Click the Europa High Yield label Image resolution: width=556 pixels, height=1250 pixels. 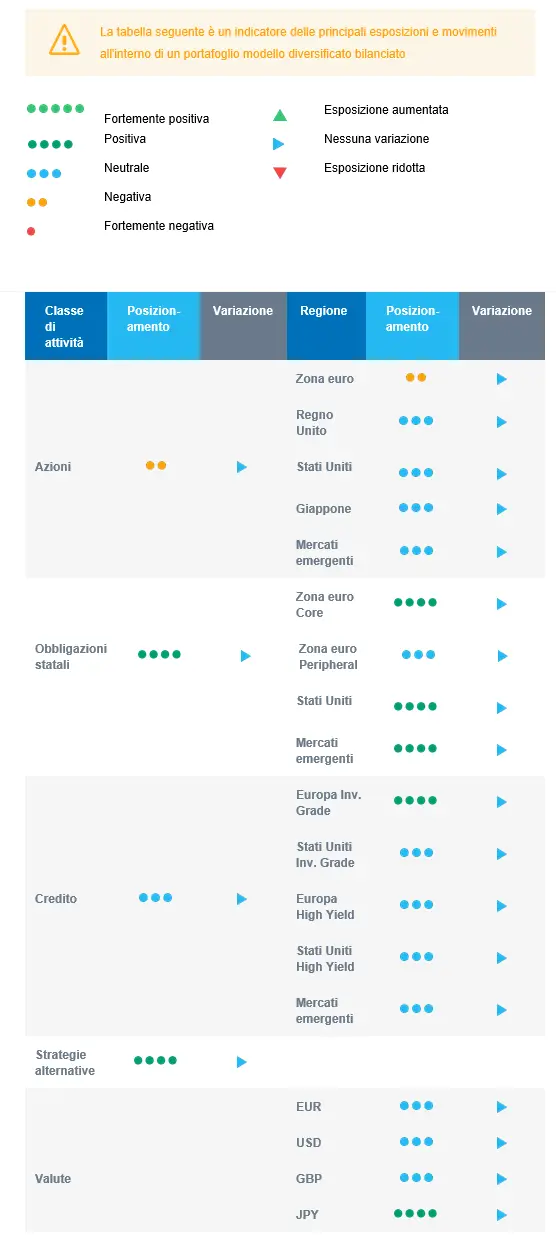click(x=325, y=907)
